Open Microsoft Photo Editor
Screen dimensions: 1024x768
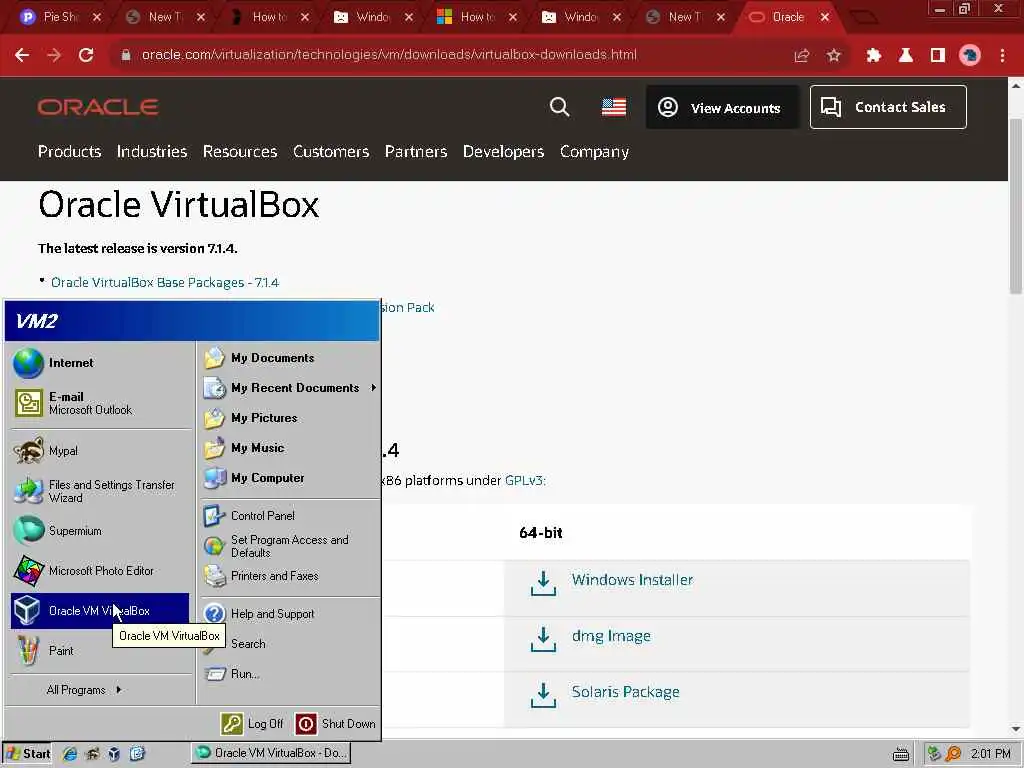99,570
